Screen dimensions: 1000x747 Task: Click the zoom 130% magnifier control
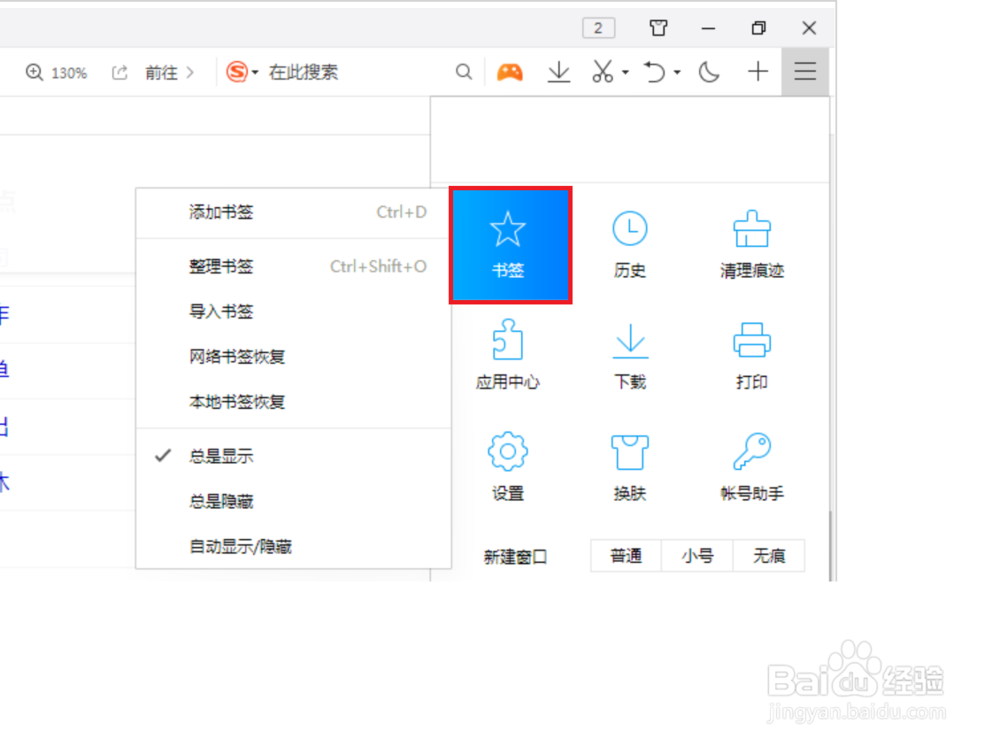[x=56, y=73]
